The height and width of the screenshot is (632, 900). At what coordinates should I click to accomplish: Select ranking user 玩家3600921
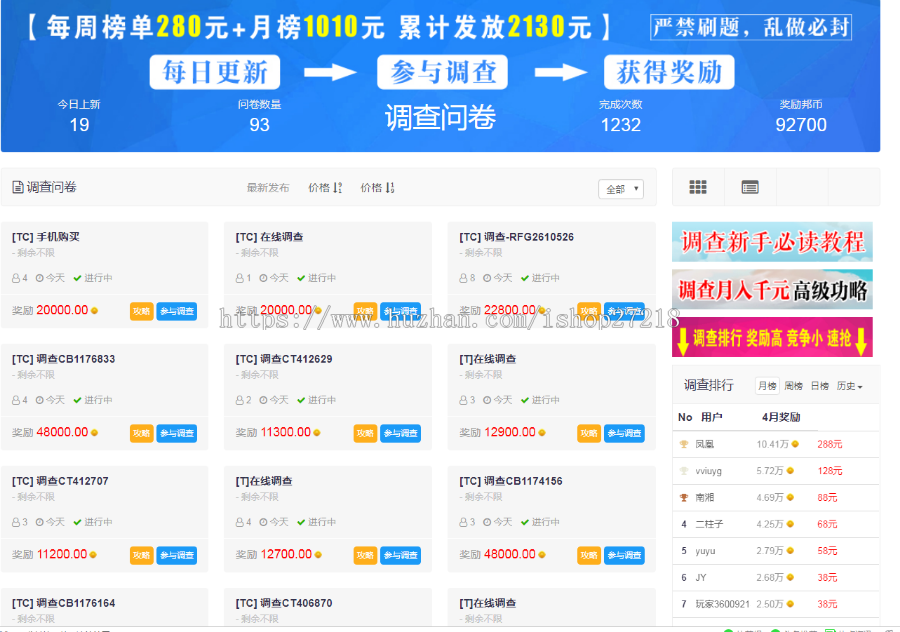coord(723,604)
